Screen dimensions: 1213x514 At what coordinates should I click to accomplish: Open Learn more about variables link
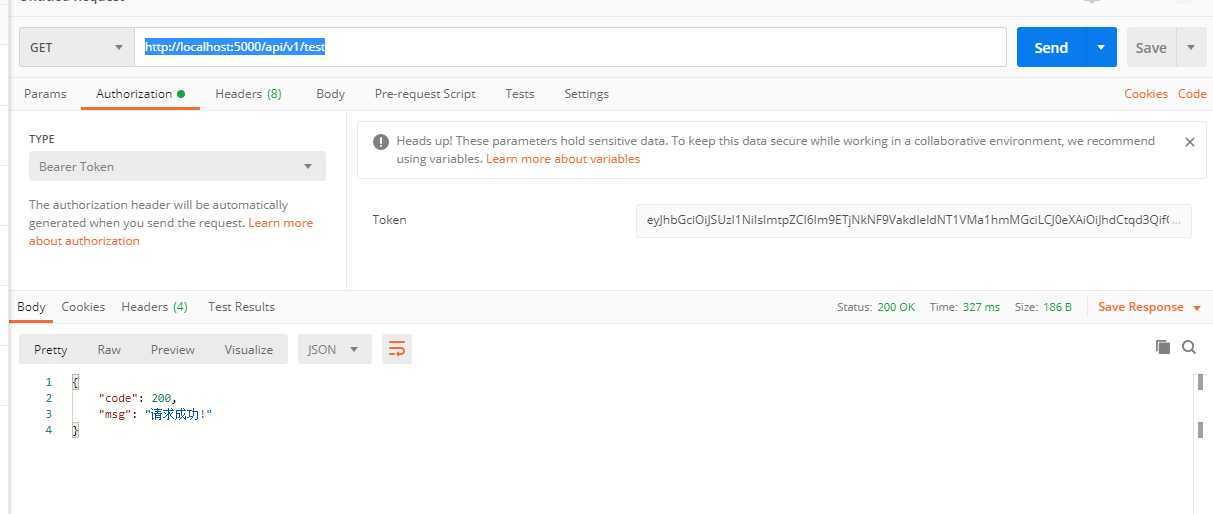563,159
